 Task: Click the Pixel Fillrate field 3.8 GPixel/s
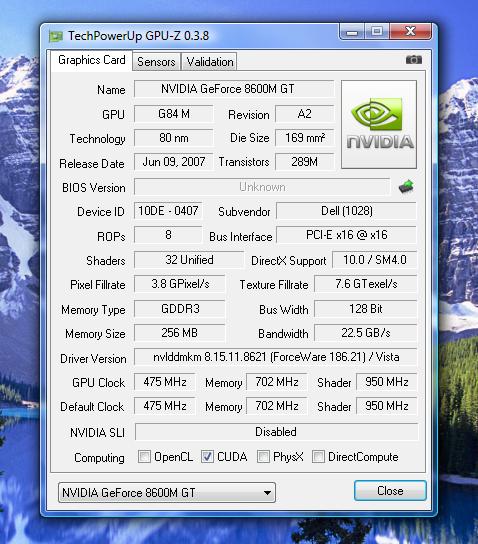tap(180, 284)
